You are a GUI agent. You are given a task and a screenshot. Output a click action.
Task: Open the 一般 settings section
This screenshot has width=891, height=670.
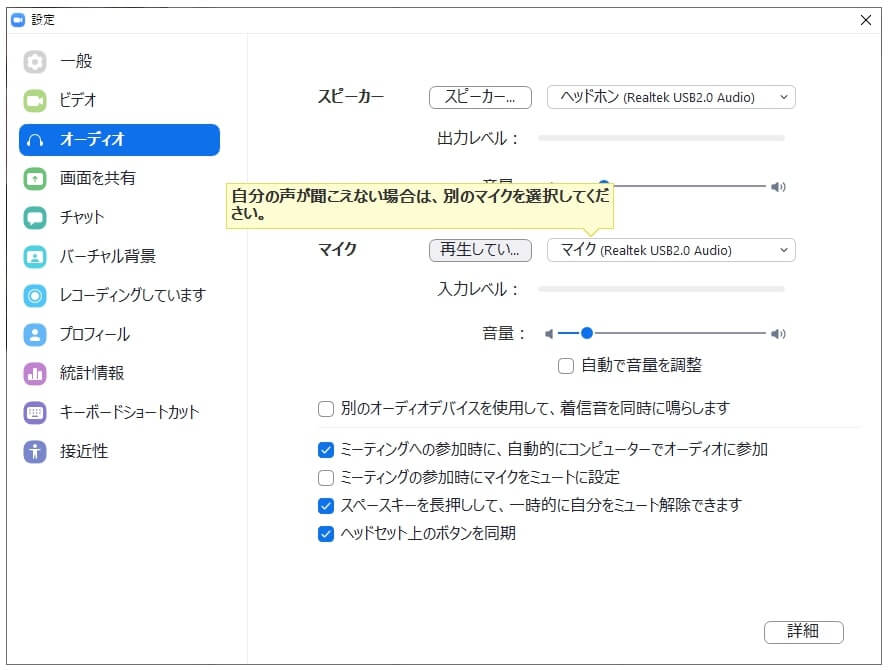pos(119,61)
